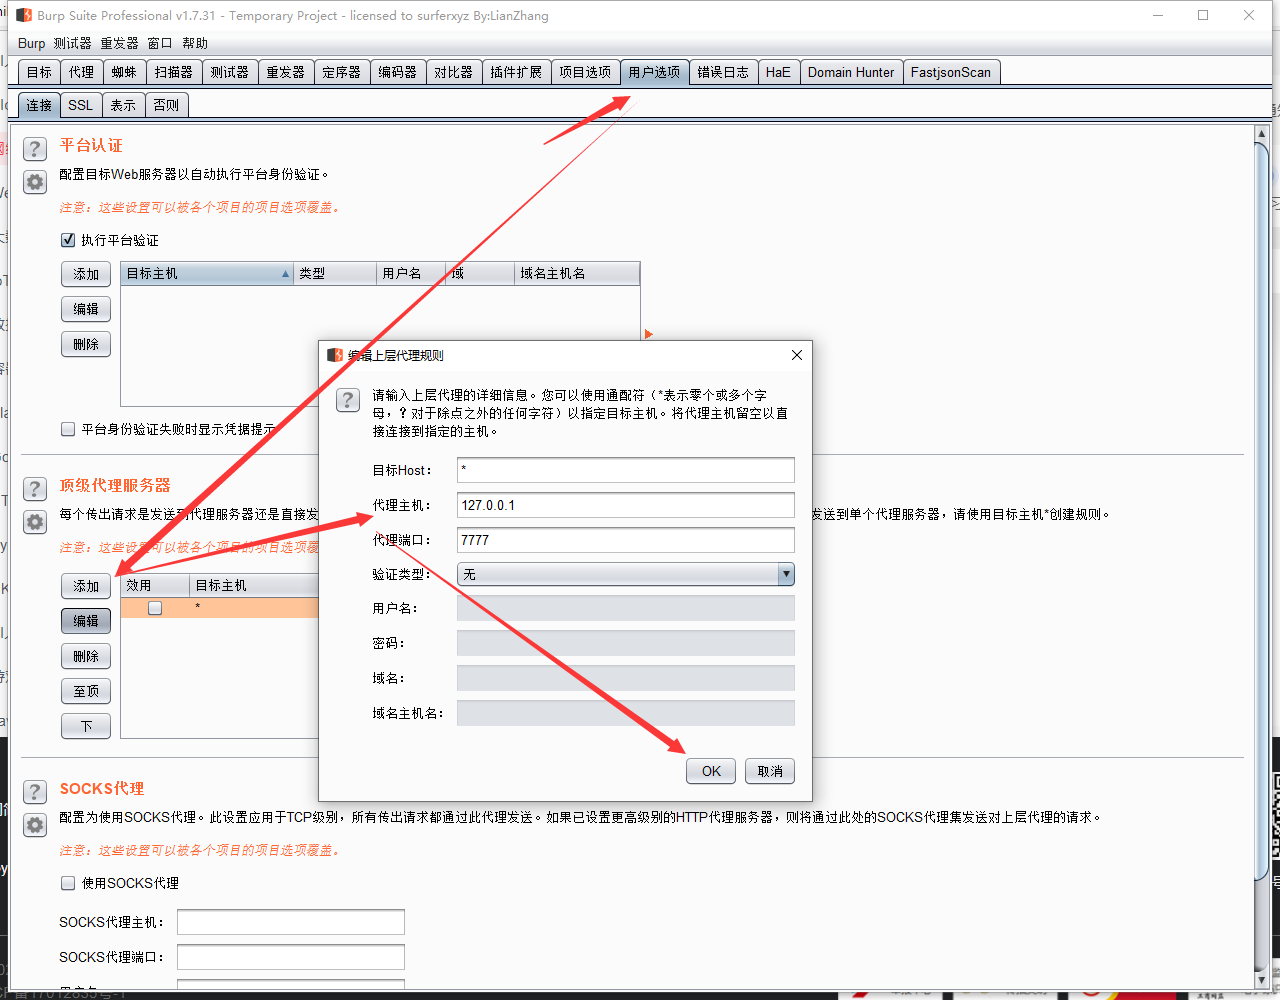Open the Burp menu
The width and height of the screenshot is (1280, 1000).
(31, 43)
